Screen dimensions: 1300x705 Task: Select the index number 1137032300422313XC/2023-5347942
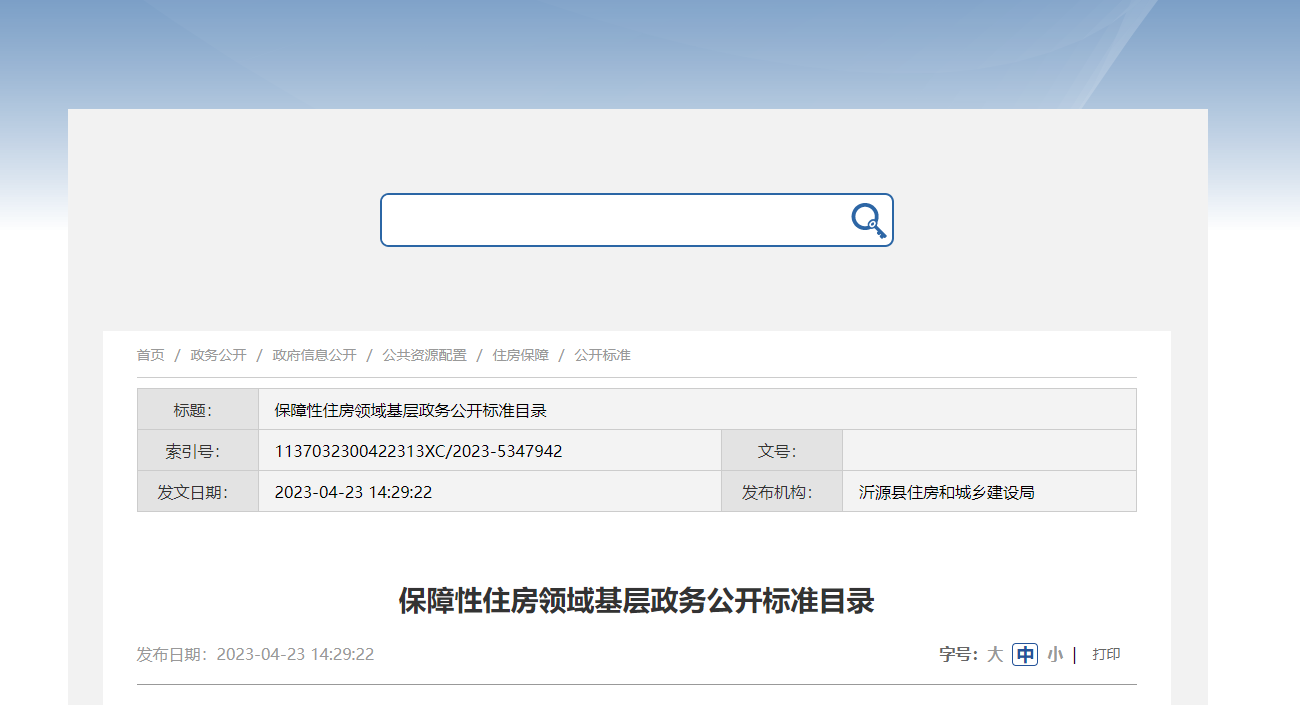(x=418, y=451)
